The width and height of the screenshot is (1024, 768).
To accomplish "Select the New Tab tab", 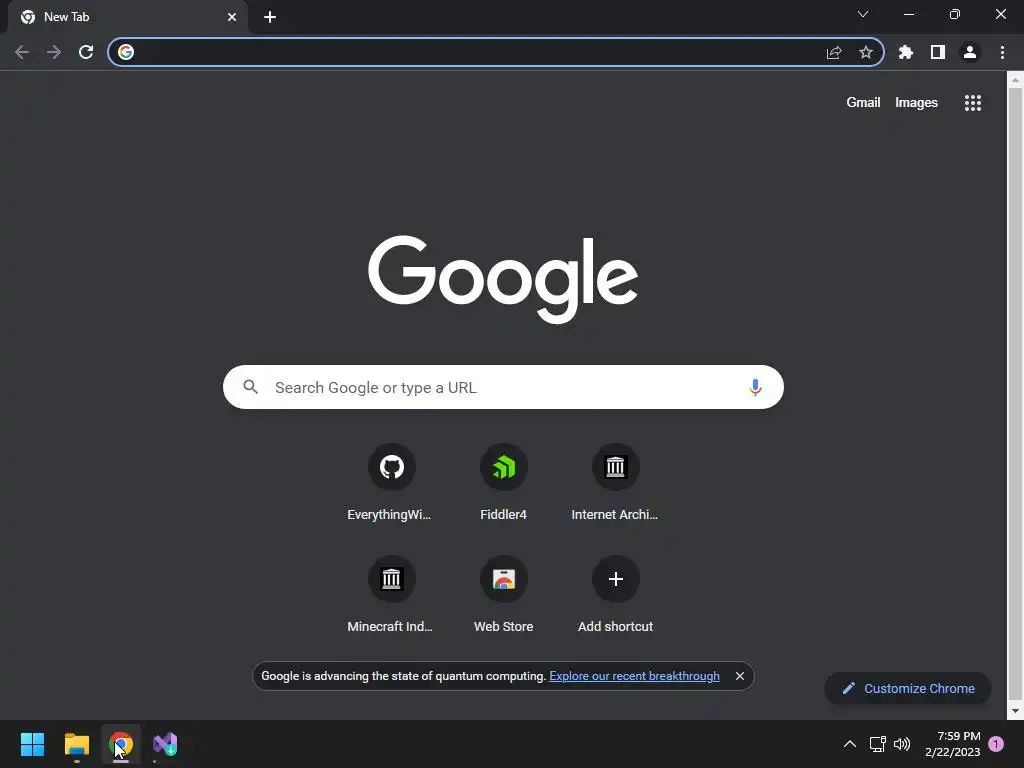I will tap(127, 17).
